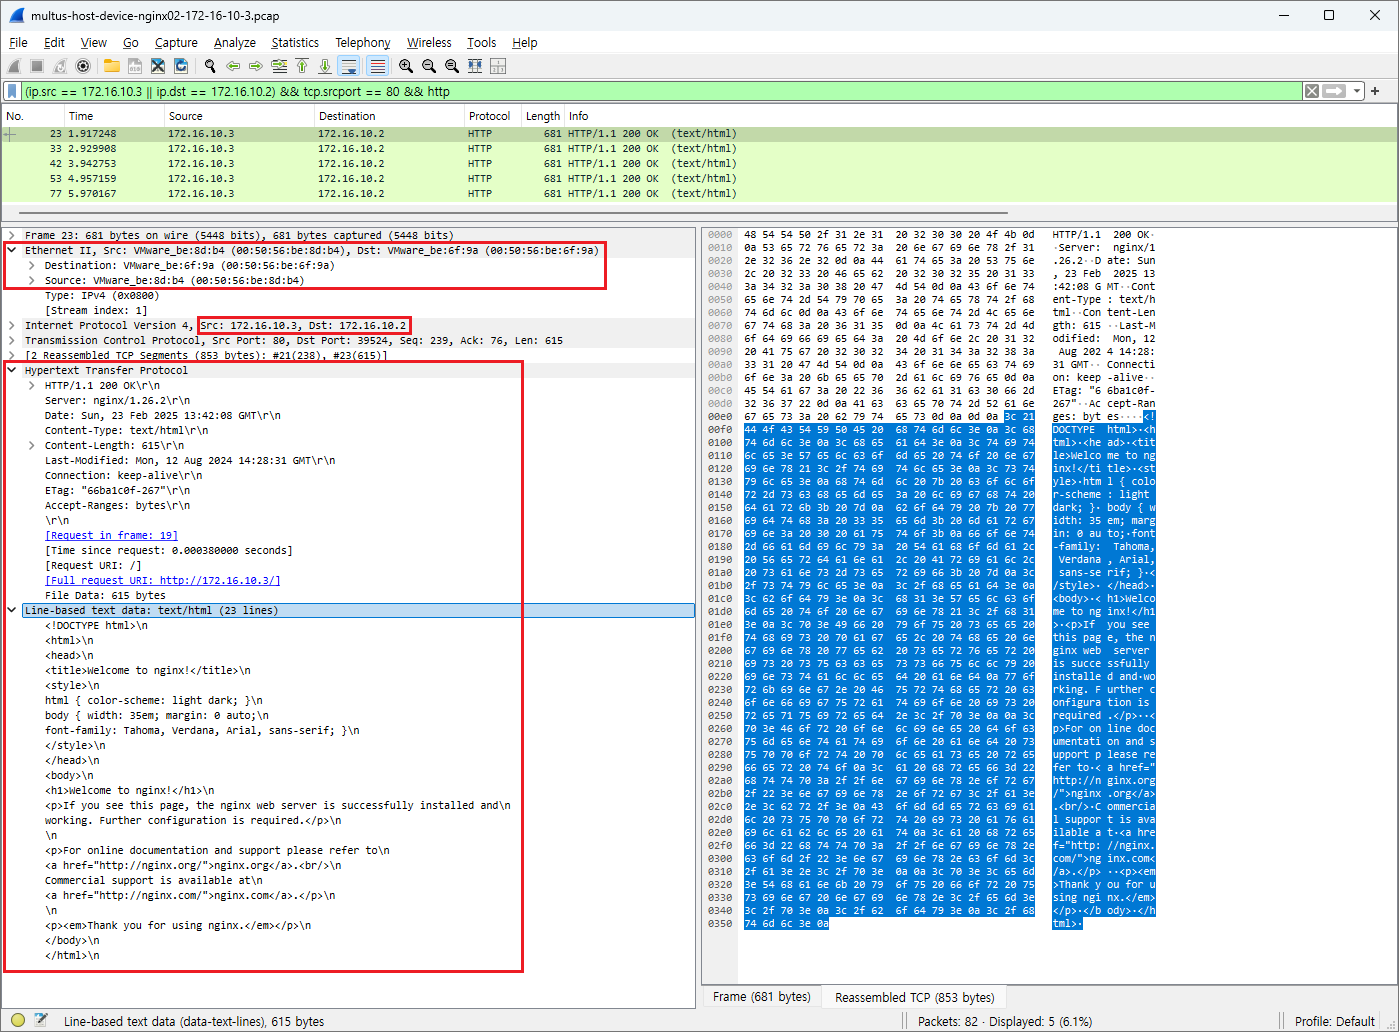Expand Transmission Control Protocol node
1399x1032 pixels.
[x=12, y=341]
